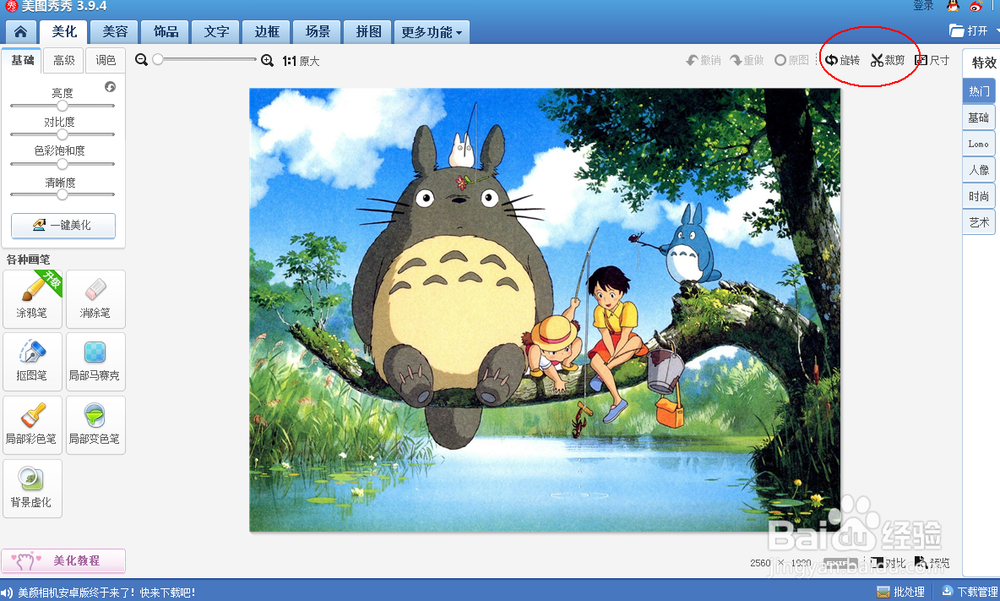Image resolution: width=1000 pixels, height=601 pixels.
Task: Click the zoom level slider handle
Action: coord(158,59)
